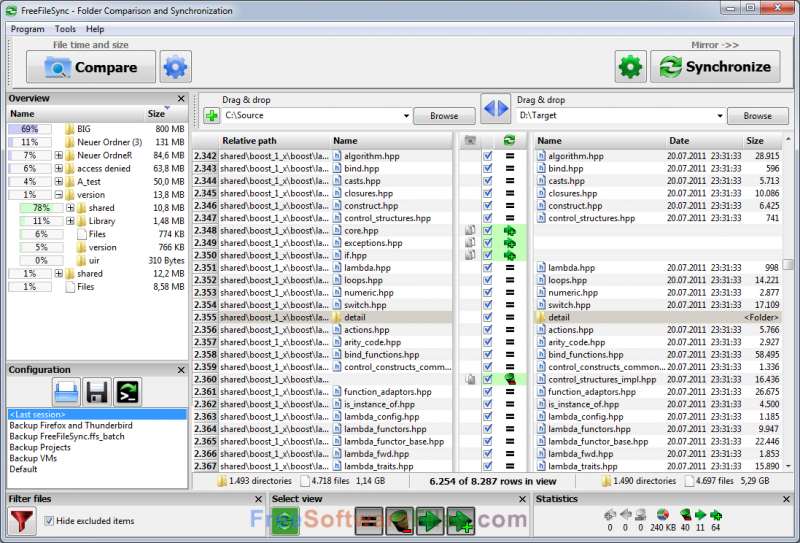The height and width of the screenshot is (543, 800).
Task: Browse for the target folder
Action: click(x=758, y=116)
